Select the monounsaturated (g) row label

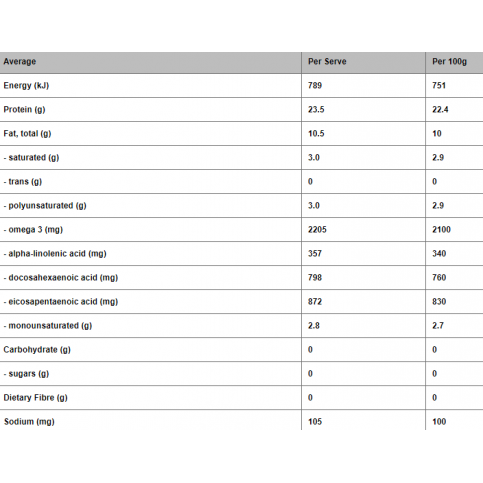coord(48,326)
